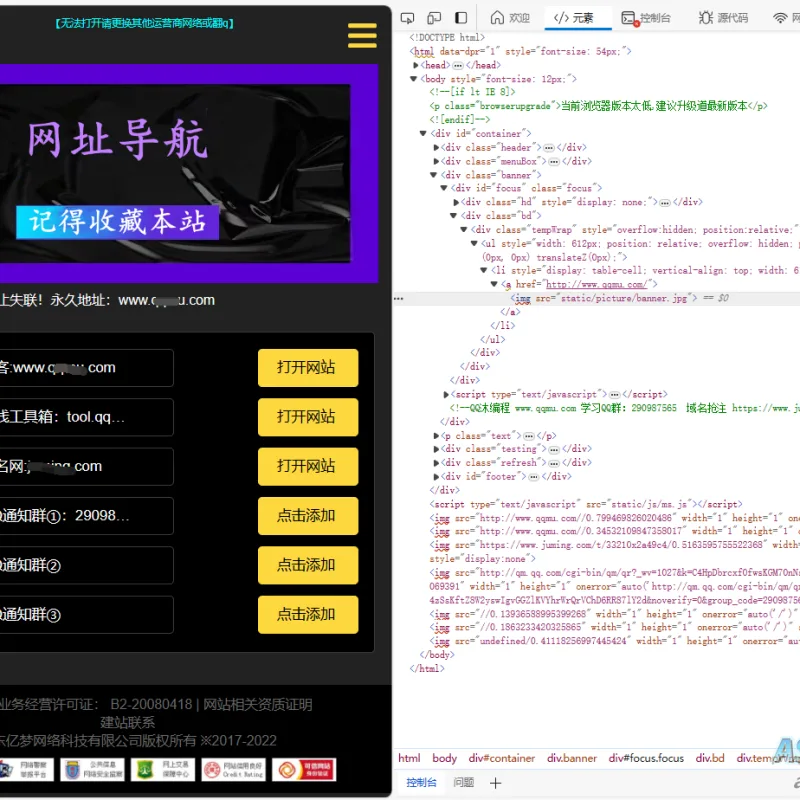Select the img src banner.jpg line
The image size is (800, 800).
pos(604,298)
